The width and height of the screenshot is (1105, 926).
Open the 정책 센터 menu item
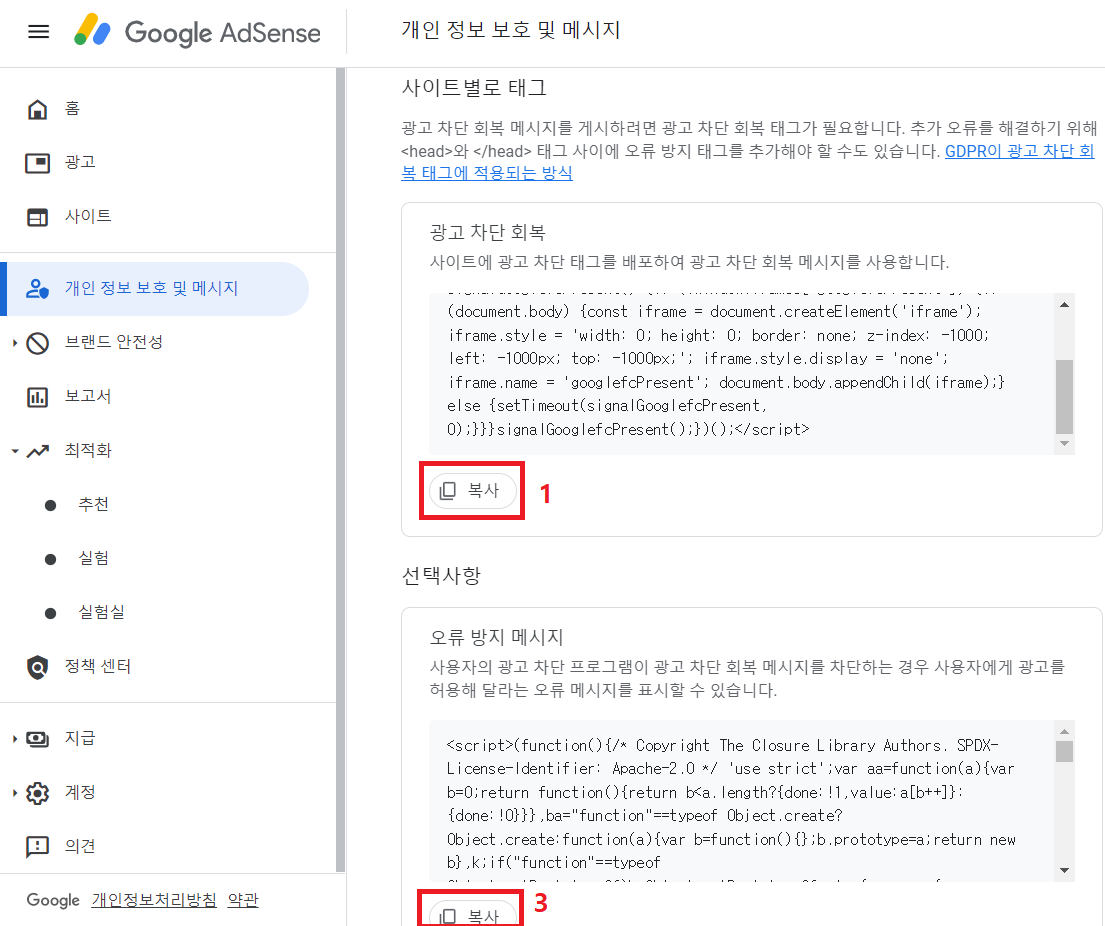[97, 666]
